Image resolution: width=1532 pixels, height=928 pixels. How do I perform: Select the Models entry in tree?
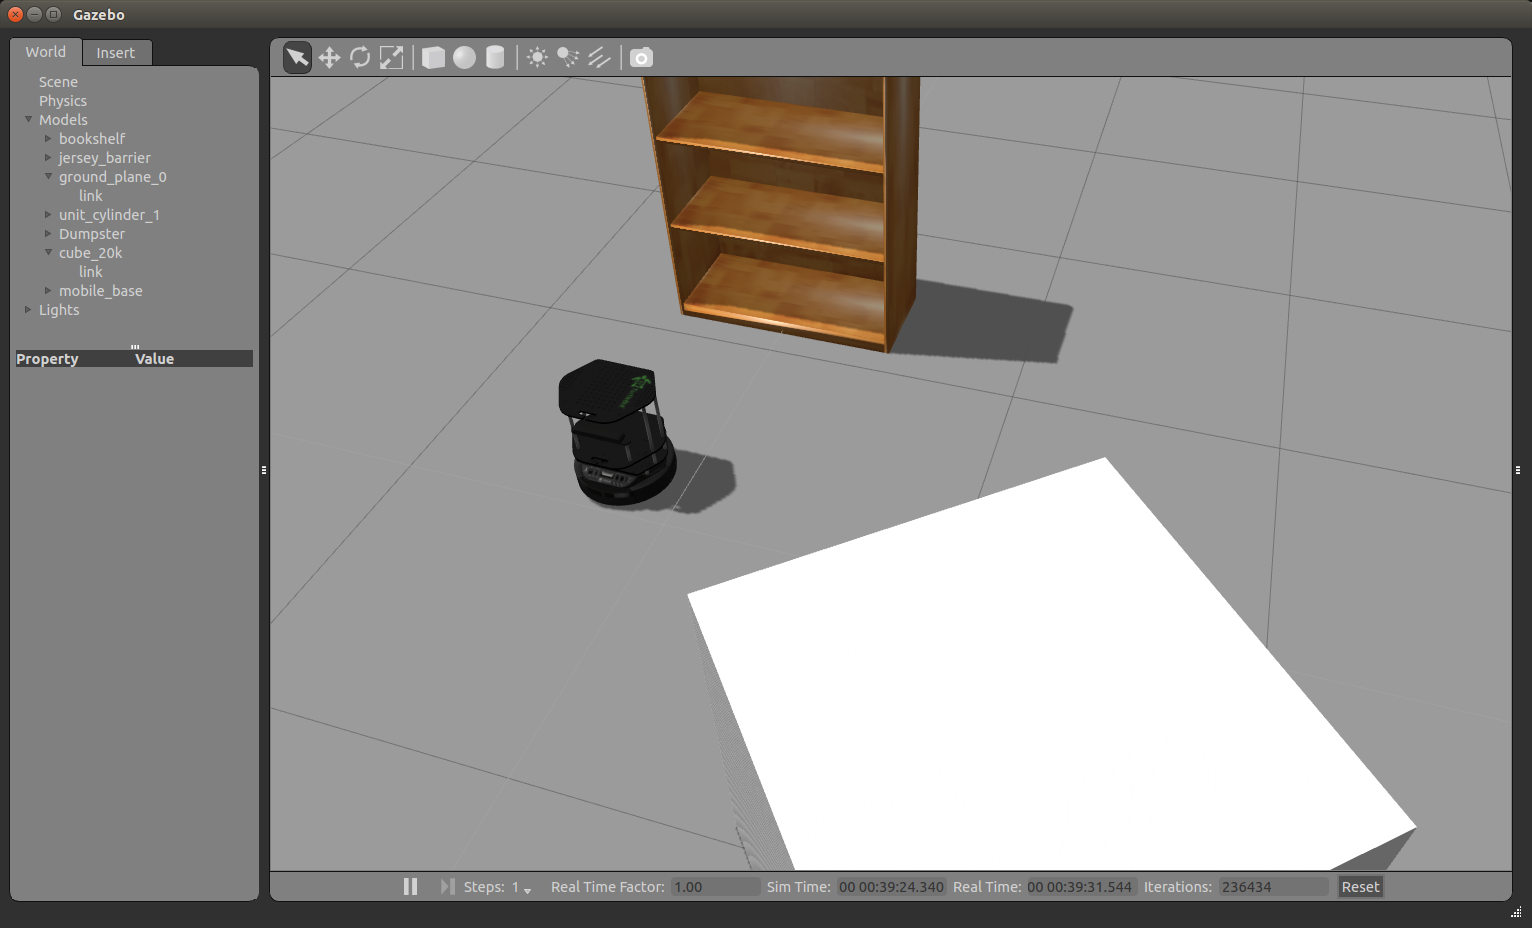(x=63, y=120)
